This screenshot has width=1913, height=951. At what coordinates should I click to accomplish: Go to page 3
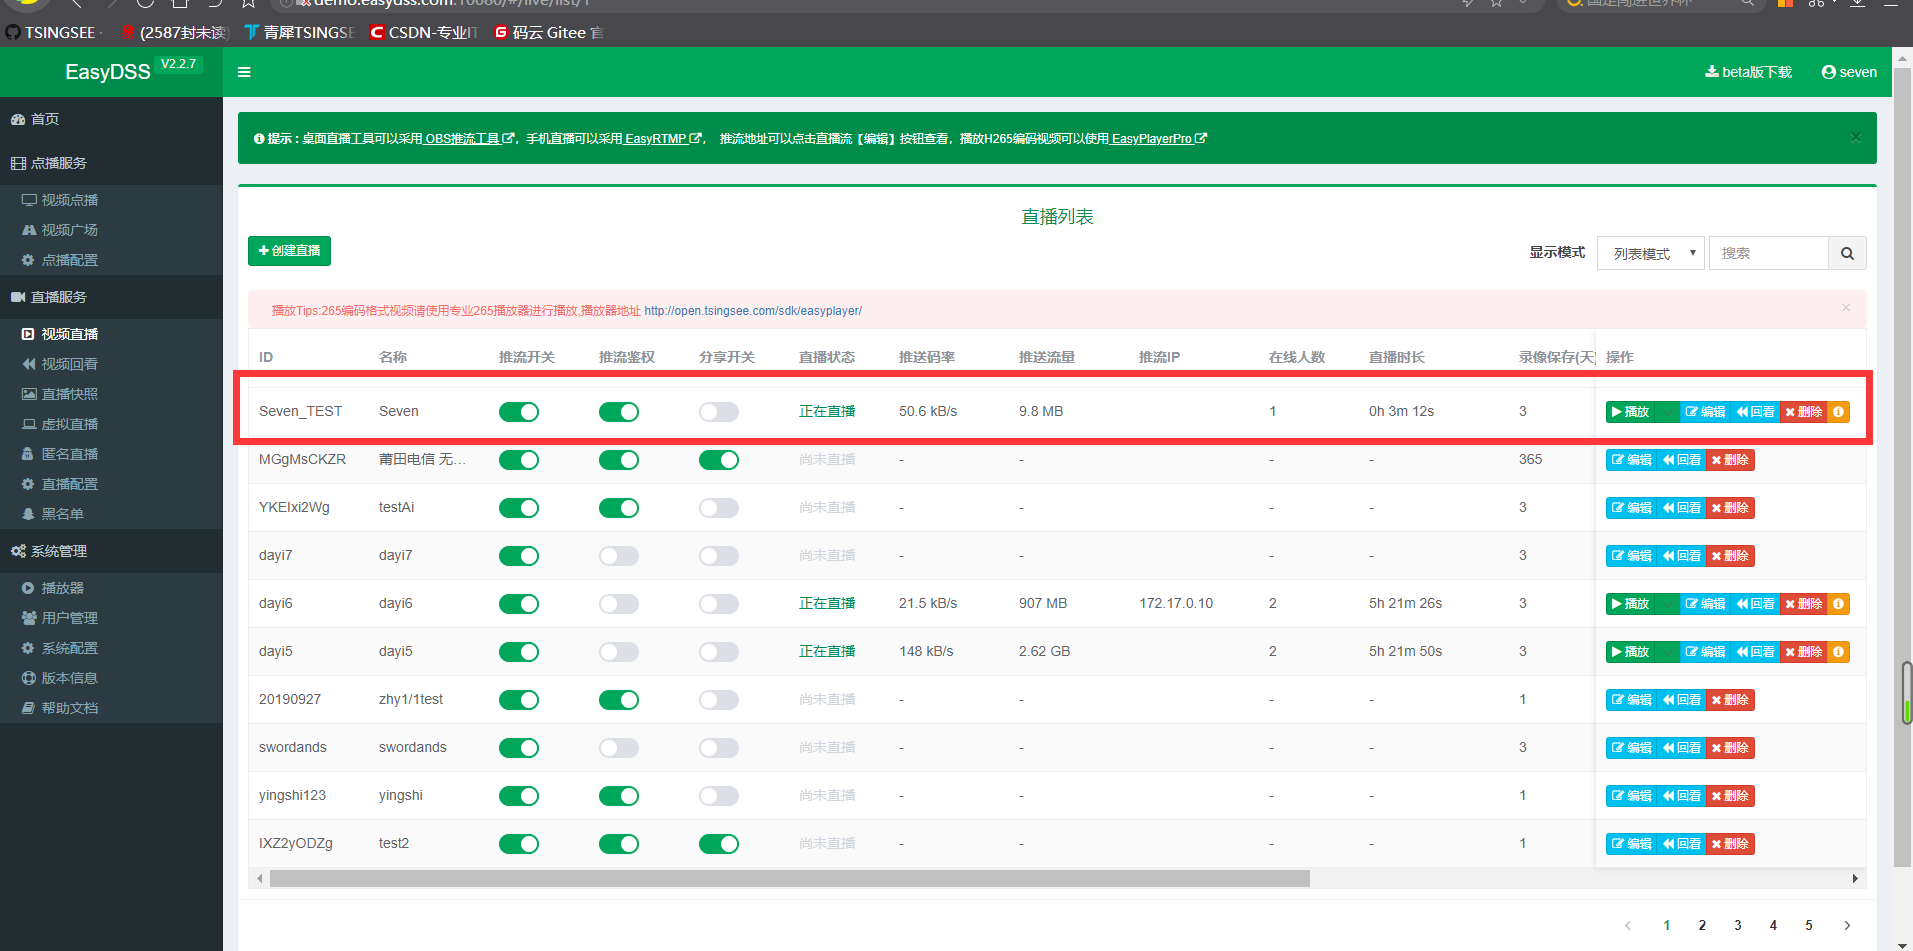pos(1738,925)
